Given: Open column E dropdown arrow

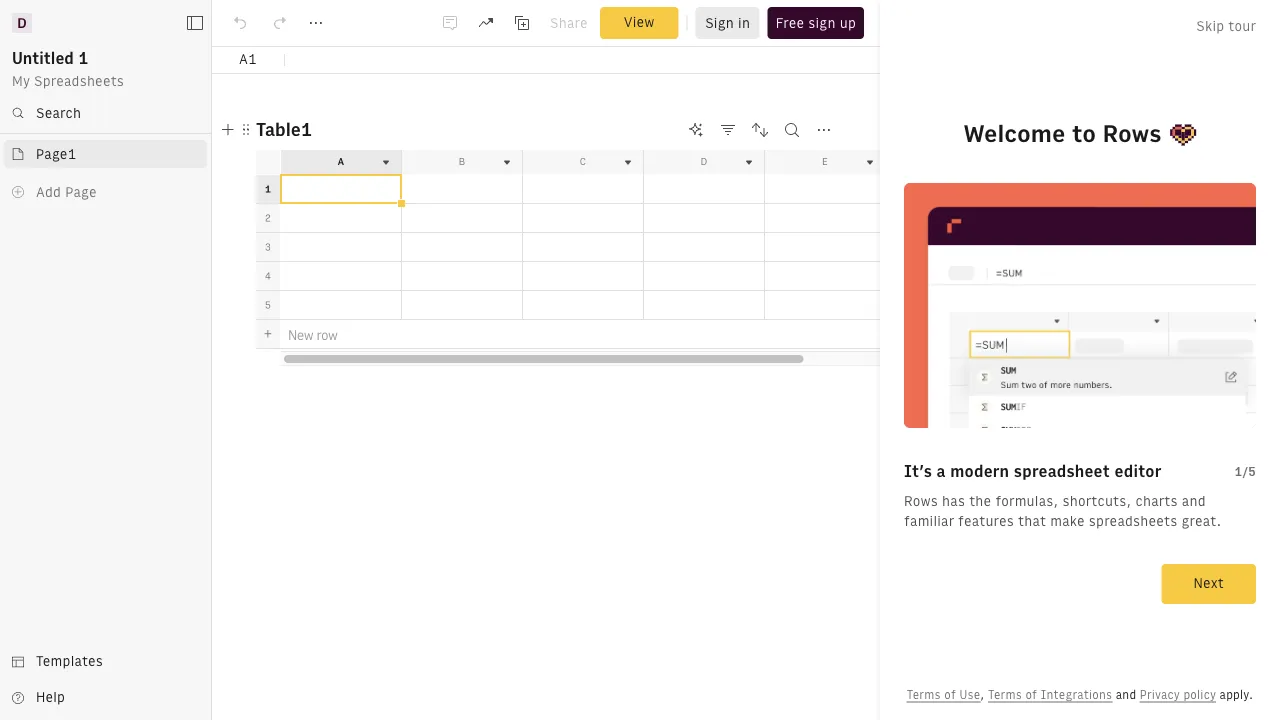Looking at the screenshot, I should pyautogui.click(x=870, y=162).
